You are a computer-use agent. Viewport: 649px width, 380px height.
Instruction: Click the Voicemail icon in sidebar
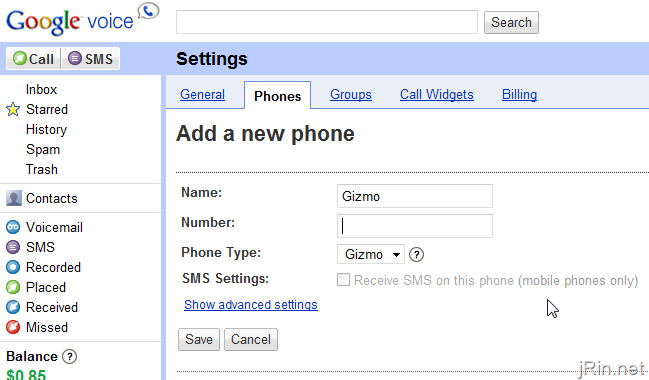click(13, 227)
